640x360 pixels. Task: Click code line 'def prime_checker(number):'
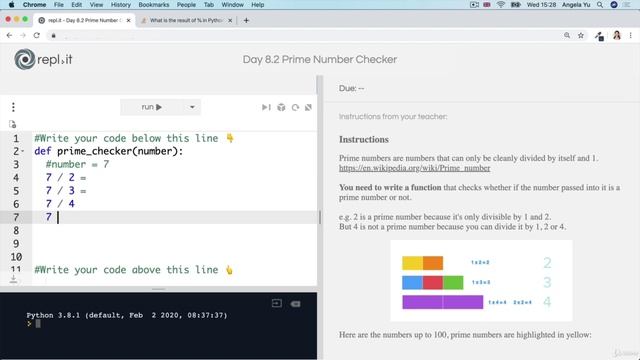[109, 151]
